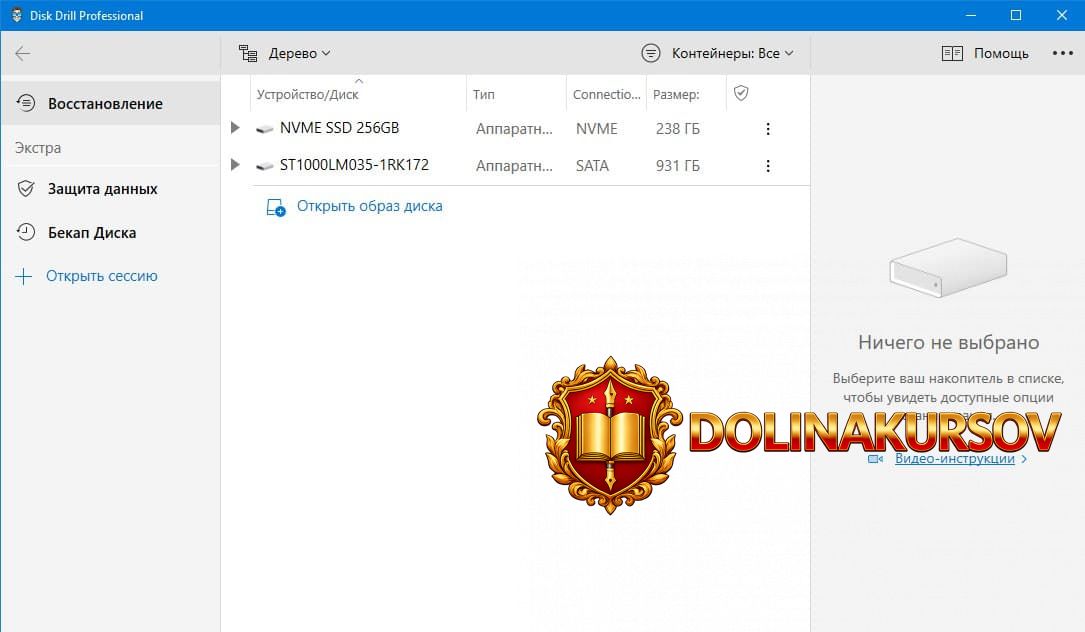The height and width of the screenshot is (632, 1085).
Task: Open the kebab menu for ST1000LM035-1RK172
Action: coord(768,166)
